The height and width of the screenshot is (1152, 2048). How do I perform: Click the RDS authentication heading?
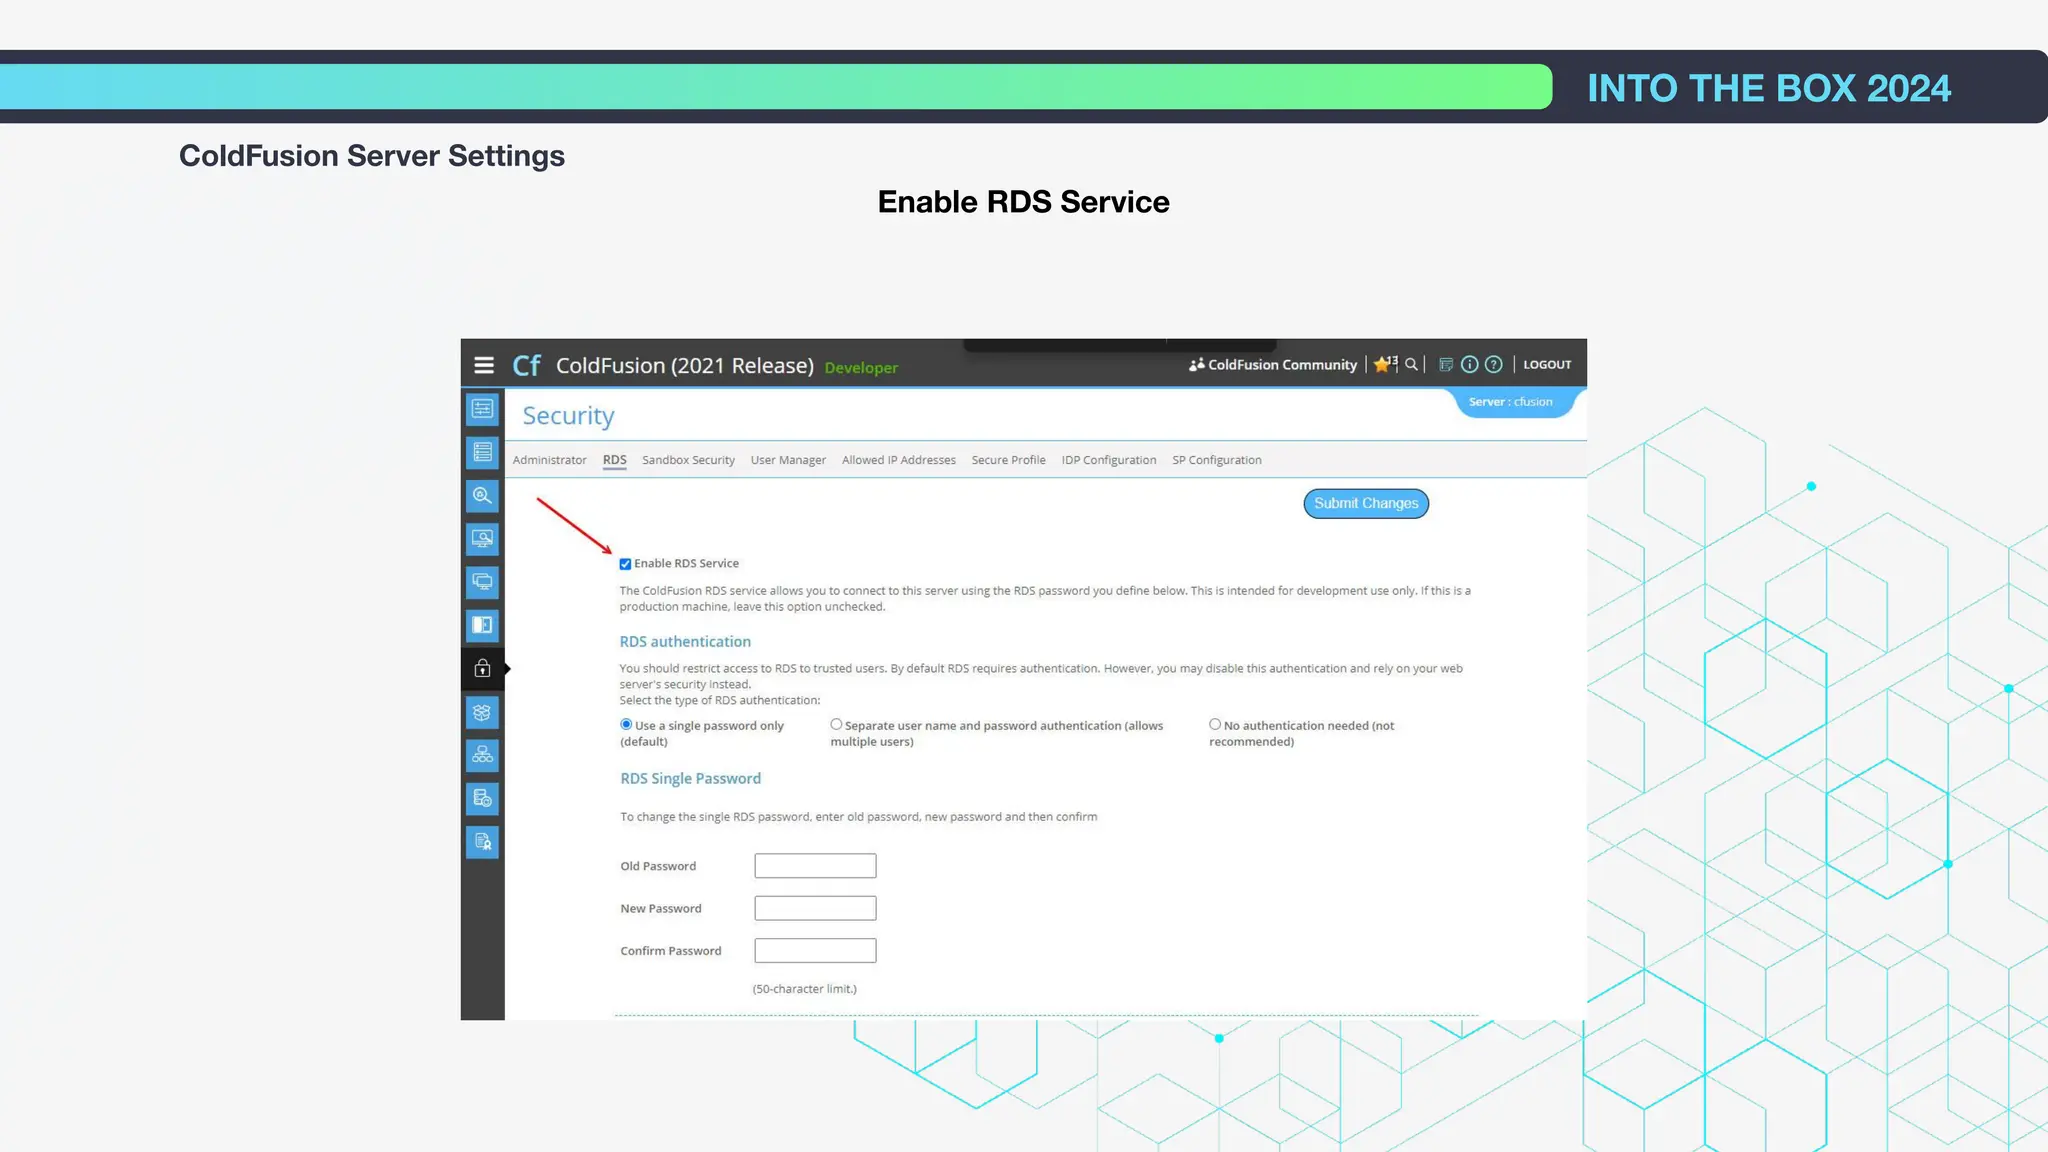pyautogui.click(x=685, y=642)
